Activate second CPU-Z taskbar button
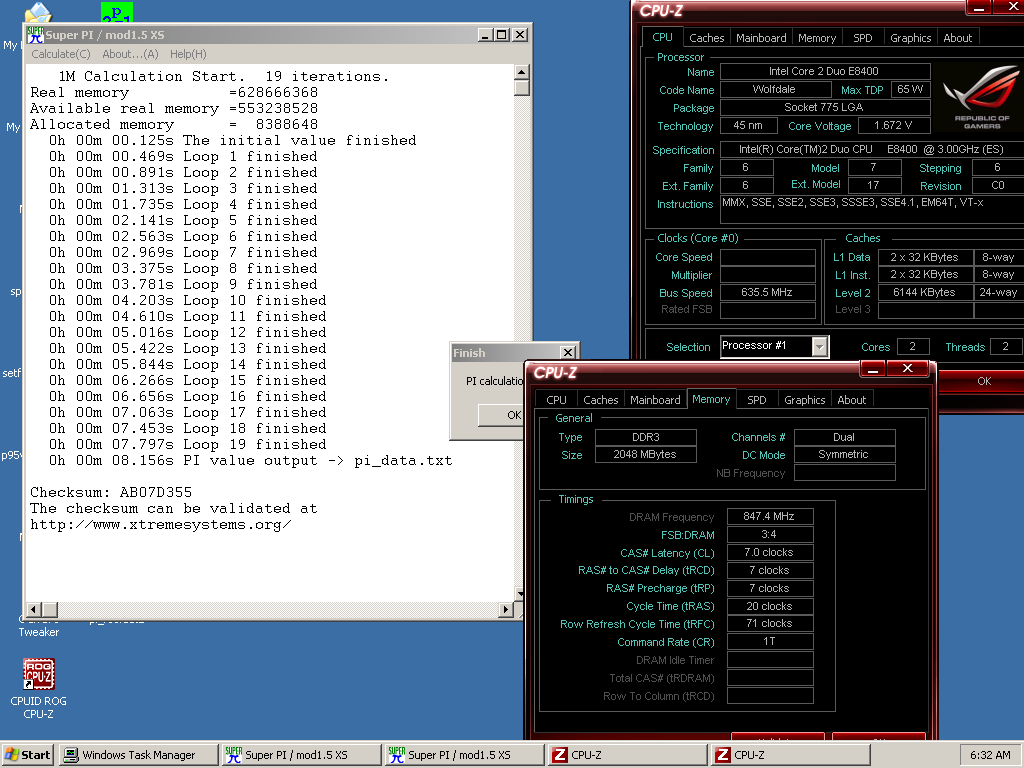 [x=790, y=755]
